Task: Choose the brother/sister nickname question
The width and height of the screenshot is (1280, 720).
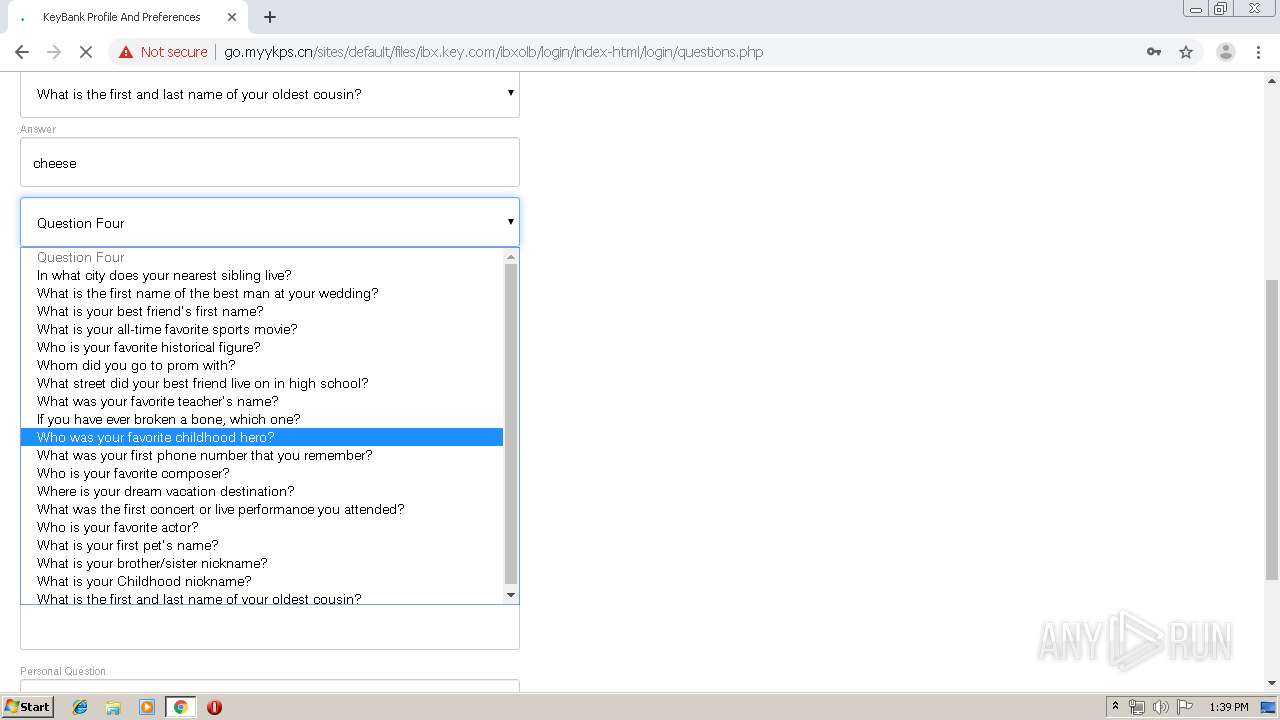Action: (x=262, y=563)
